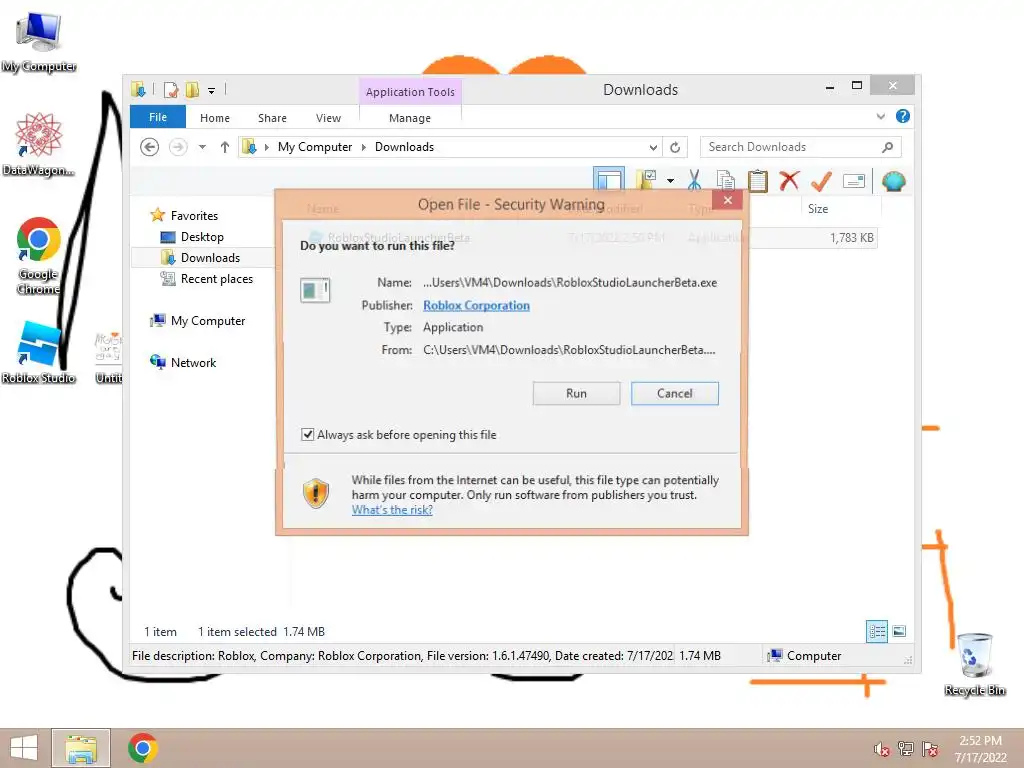The width and height of the screenshot is (1024, 768).
Task: Open the Recycle Bin desktop icon
Action: point(974,664)
